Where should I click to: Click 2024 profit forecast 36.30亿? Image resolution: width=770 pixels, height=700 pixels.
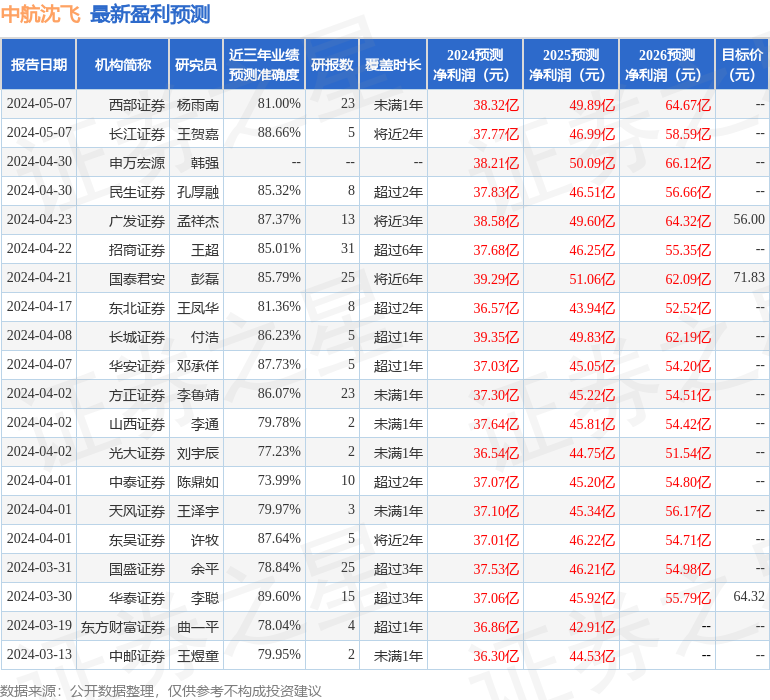(496, 656)
